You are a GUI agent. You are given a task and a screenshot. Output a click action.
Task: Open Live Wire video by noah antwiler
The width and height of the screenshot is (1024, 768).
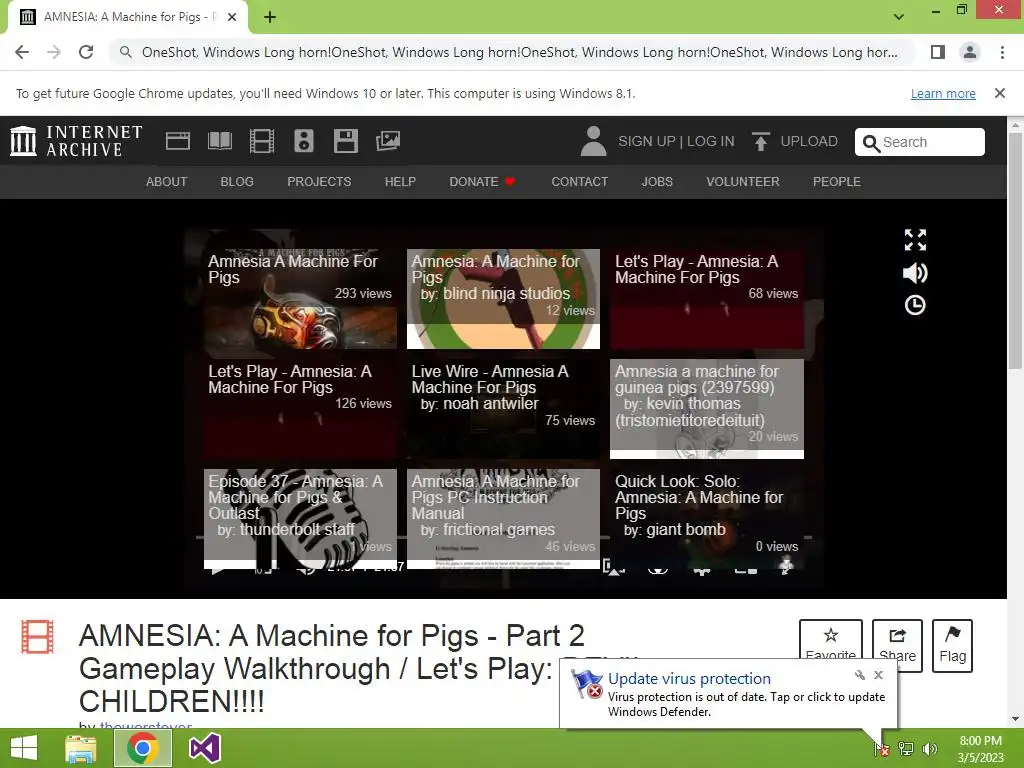click(x=503, y=409)
